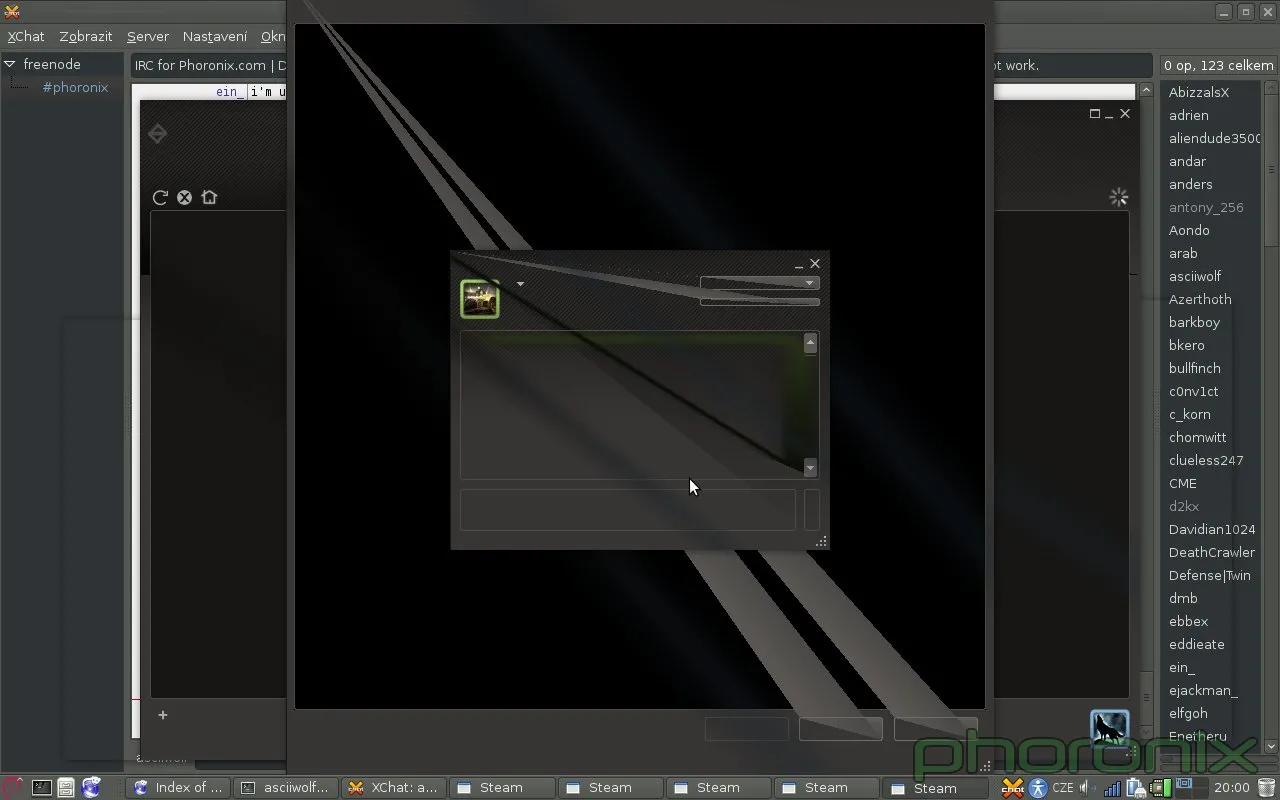This screenshot has width=1280, height=800.
Task: Switch to the 'Index of ...' browser window
Action: pyautogui.click(x=179, y=788)
